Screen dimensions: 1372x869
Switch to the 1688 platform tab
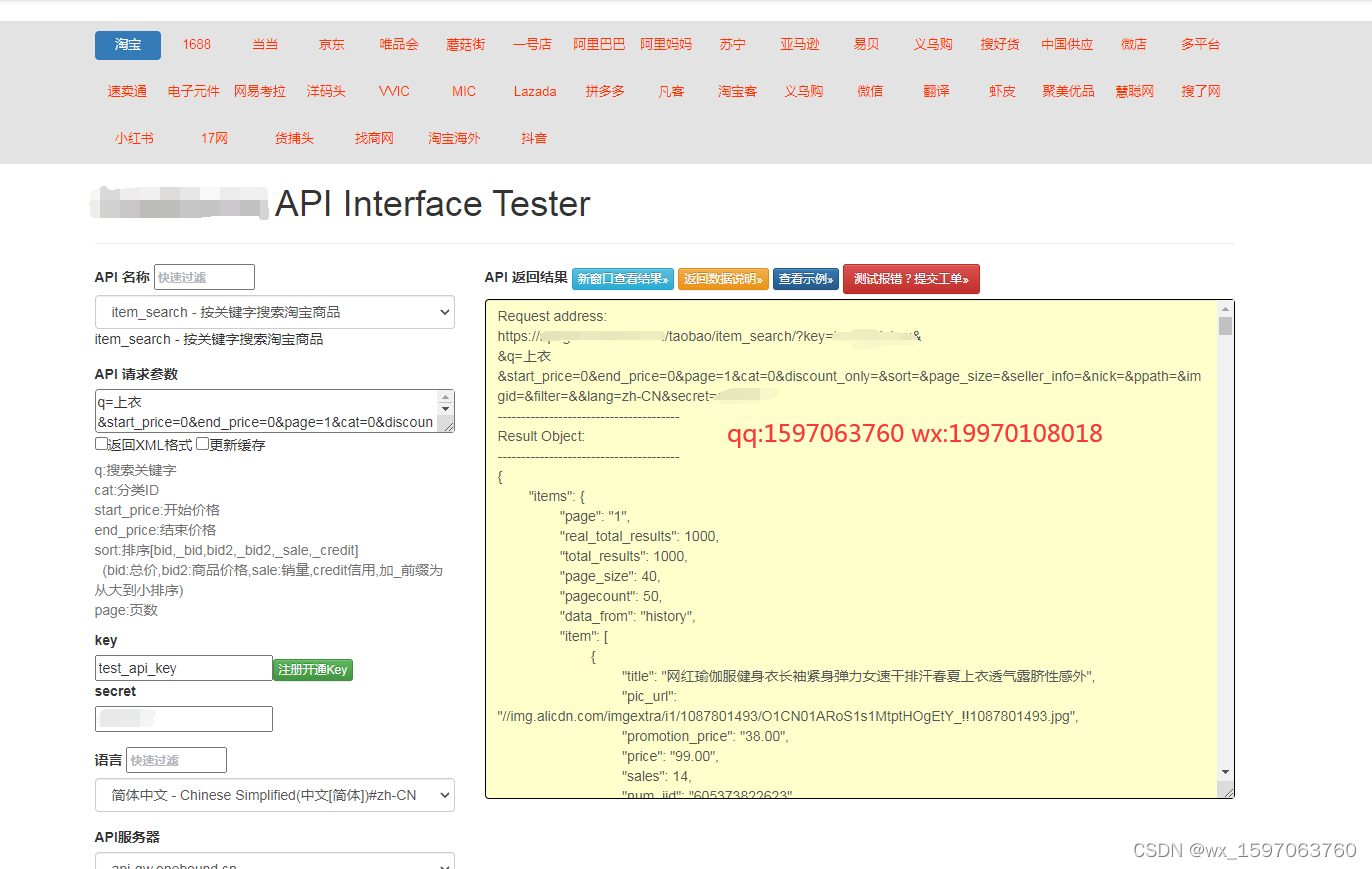197,45
